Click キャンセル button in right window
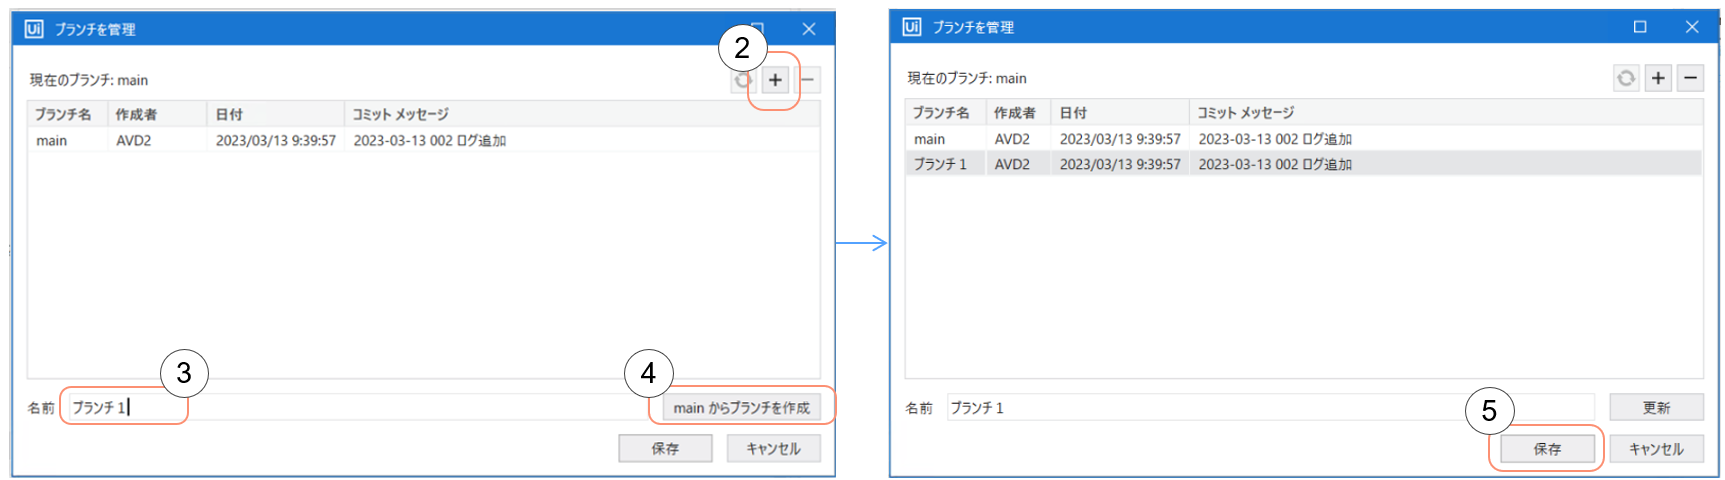The width and height of the screenshot is (1725, 480). [1656, 449]
